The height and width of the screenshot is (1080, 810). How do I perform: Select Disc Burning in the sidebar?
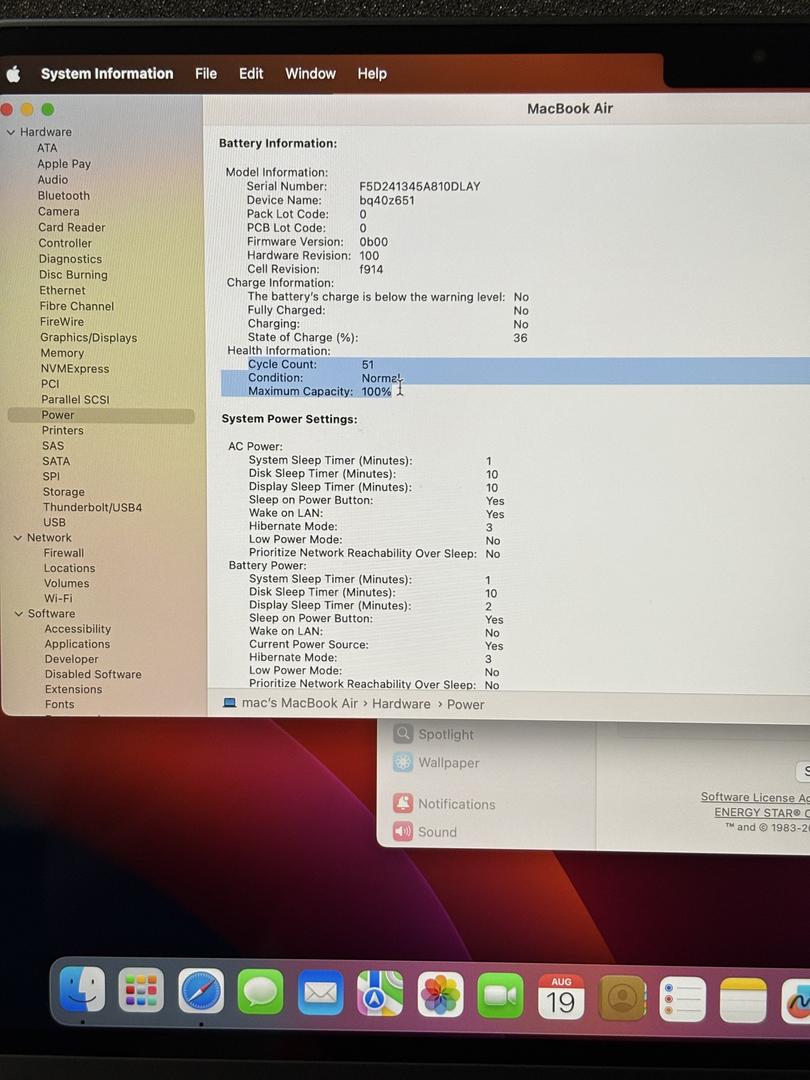(73, 275)
